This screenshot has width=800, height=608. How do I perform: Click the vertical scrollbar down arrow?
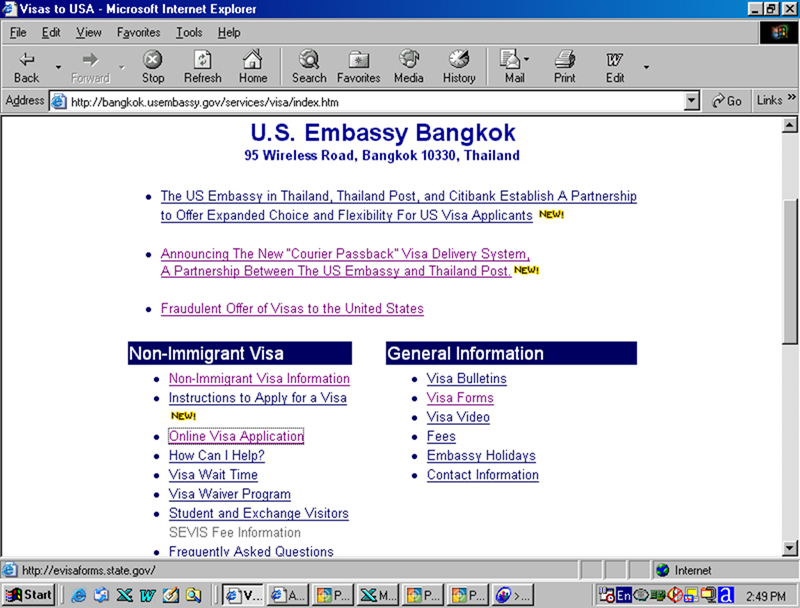(x=789, y=548)
